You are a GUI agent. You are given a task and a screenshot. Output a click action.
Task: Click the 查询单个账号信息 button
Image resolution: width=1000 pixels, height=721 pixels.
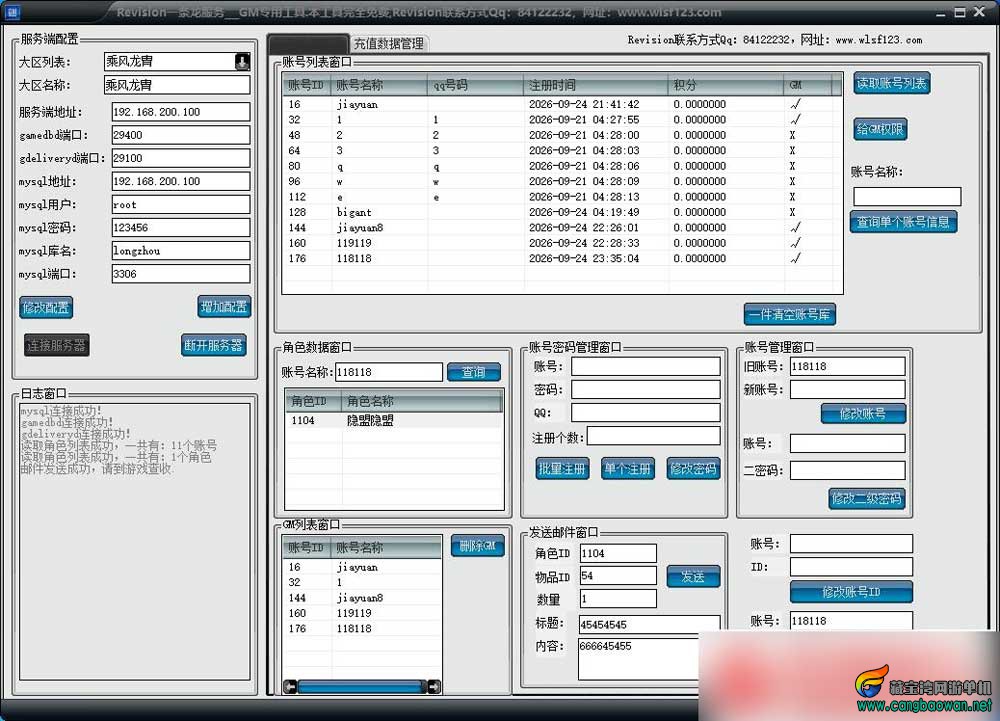click(903, 222)
